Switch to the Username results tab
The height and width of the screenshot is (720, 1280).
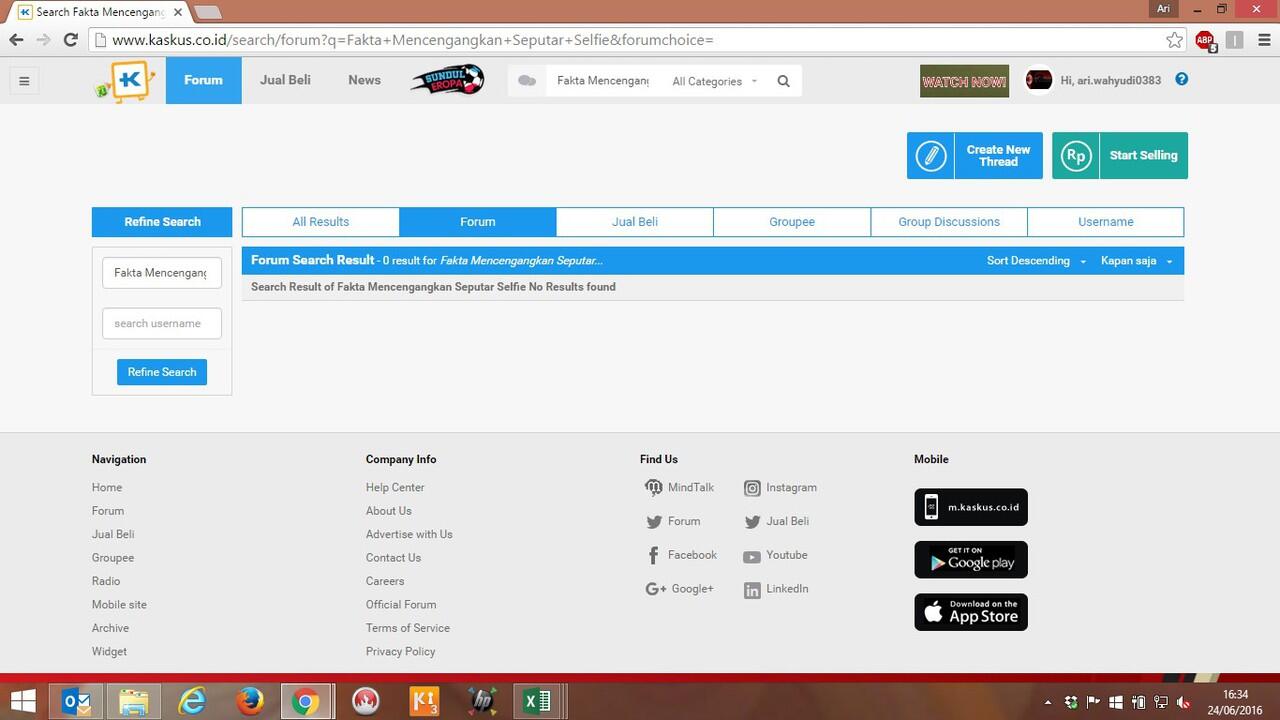click(x=1106, y=222)
